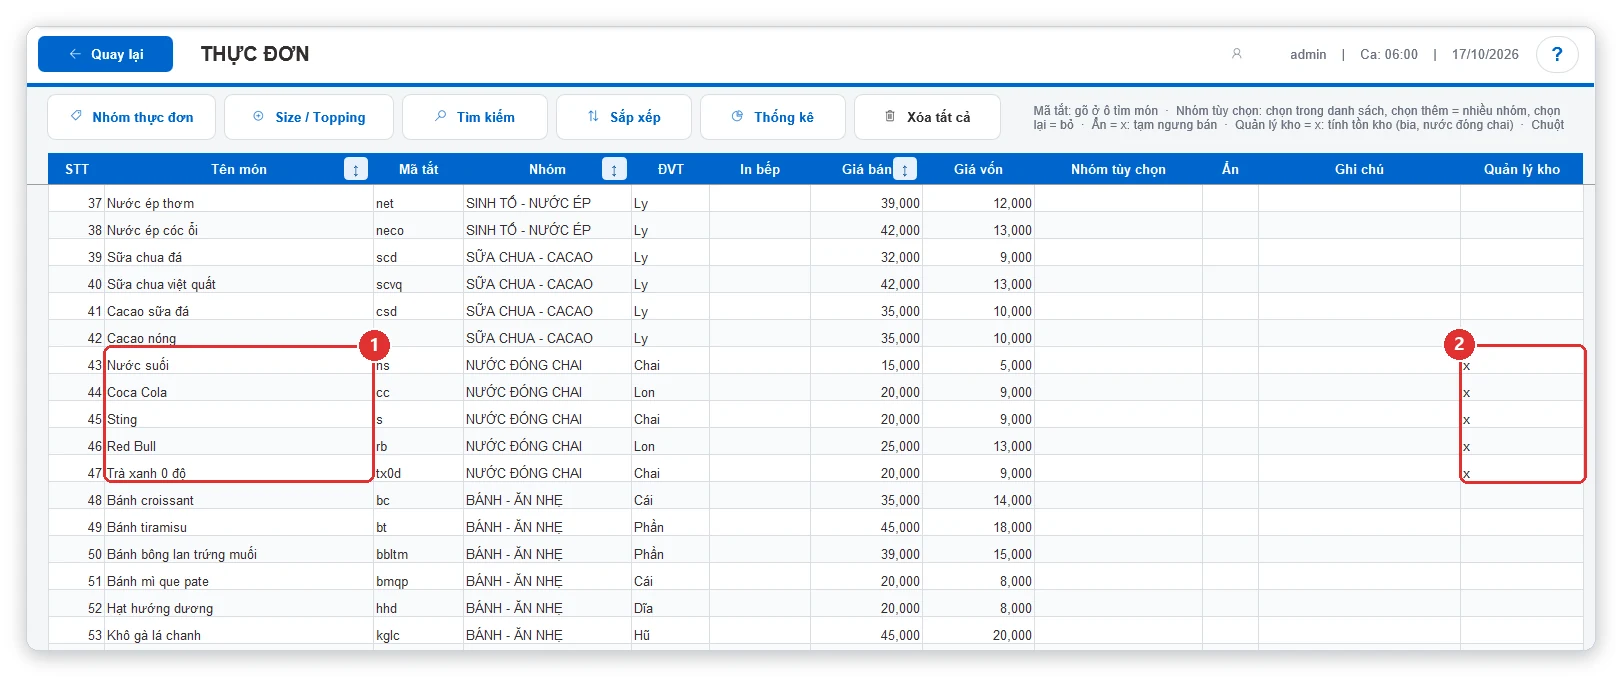Select the Bánh mì que pate item
Screen dimensions: 1622x677
coord(158,581)
